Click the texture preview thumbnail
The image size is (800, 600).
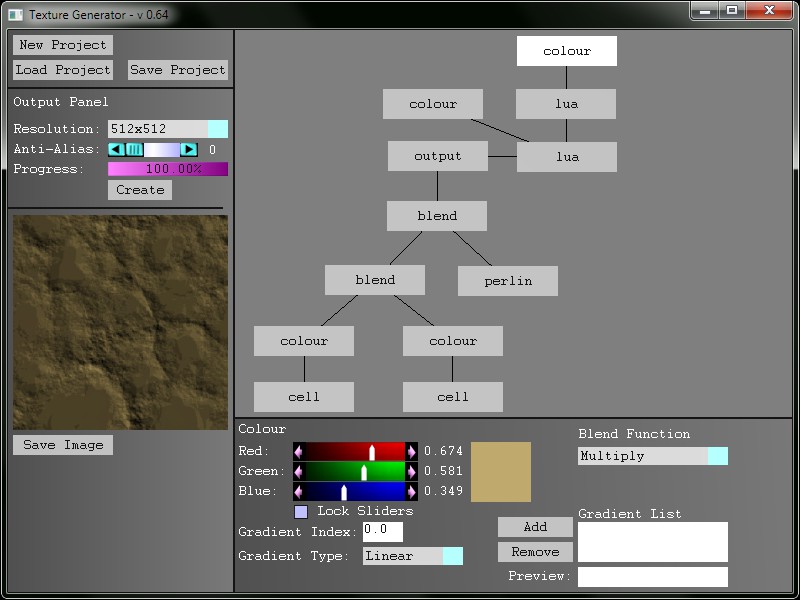120,320
